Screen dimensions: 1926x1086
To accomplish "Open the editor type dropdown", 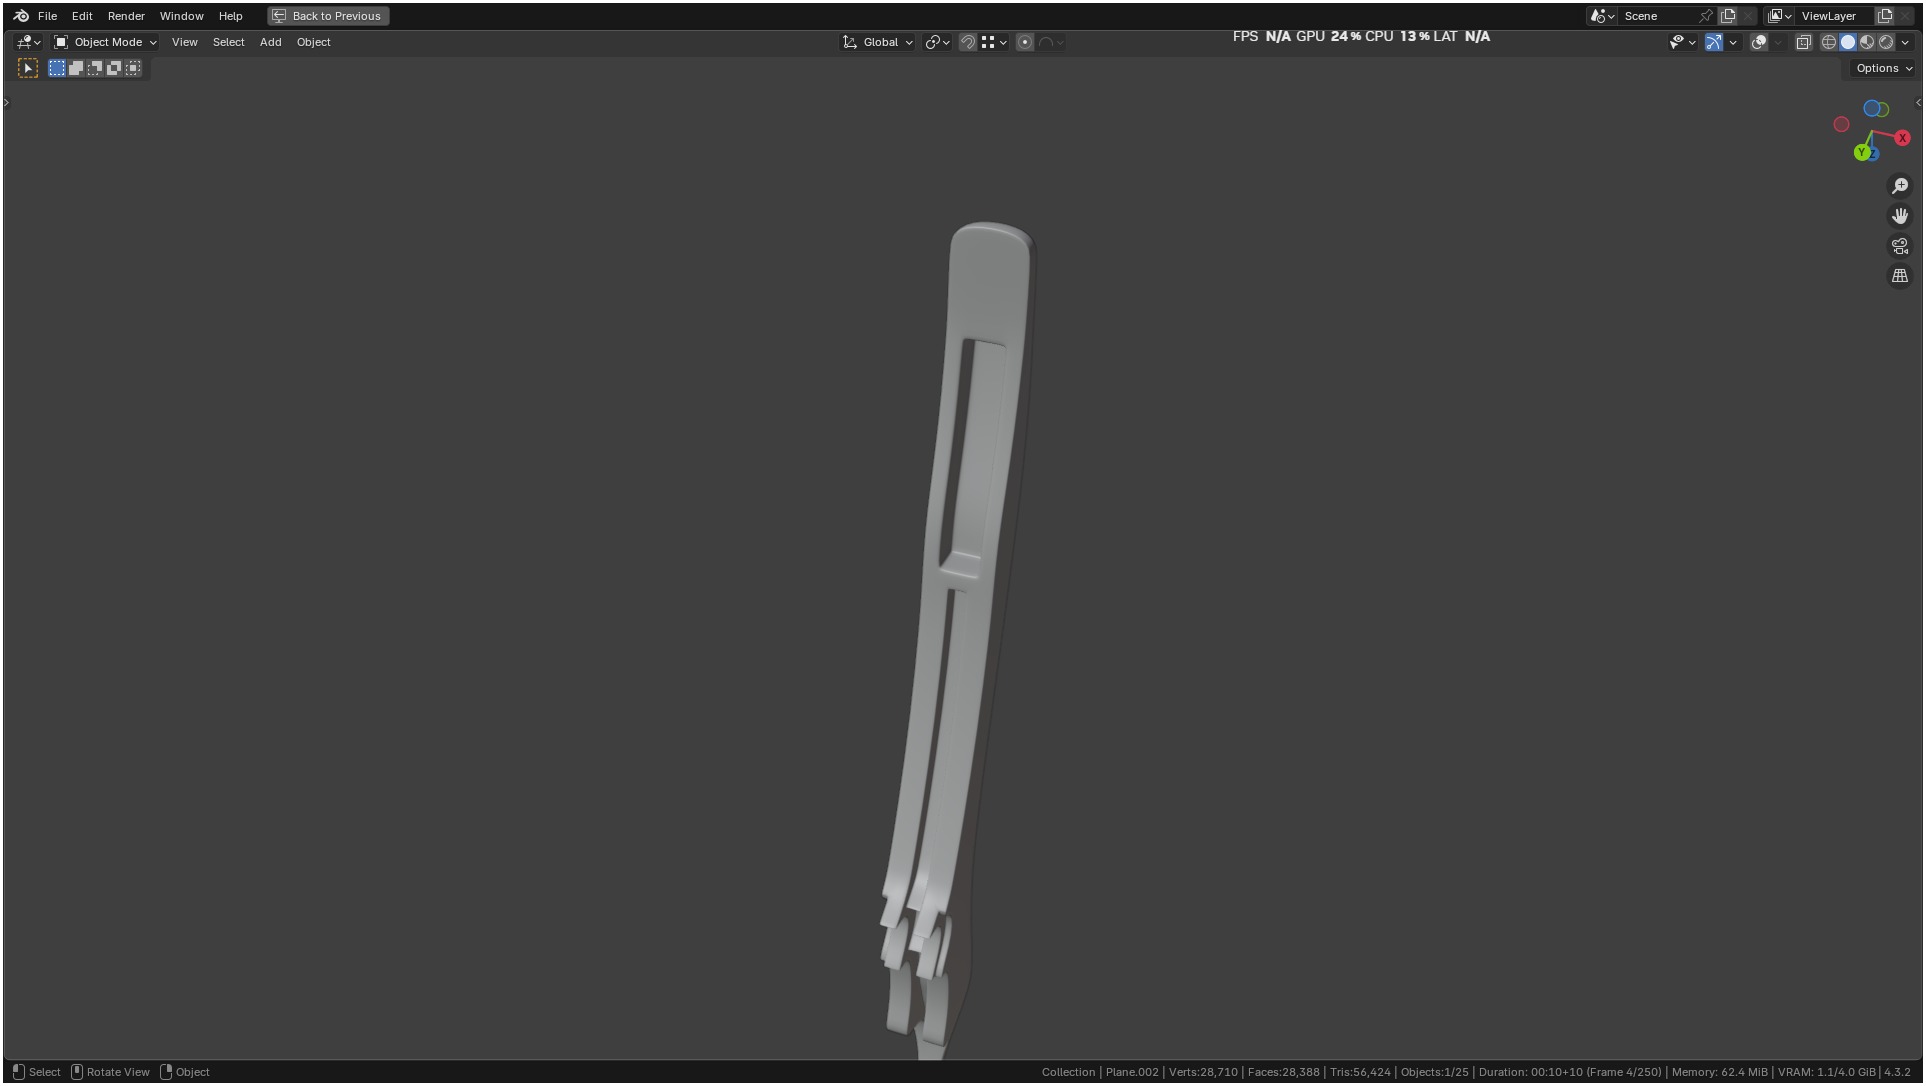I will (28, 42).
